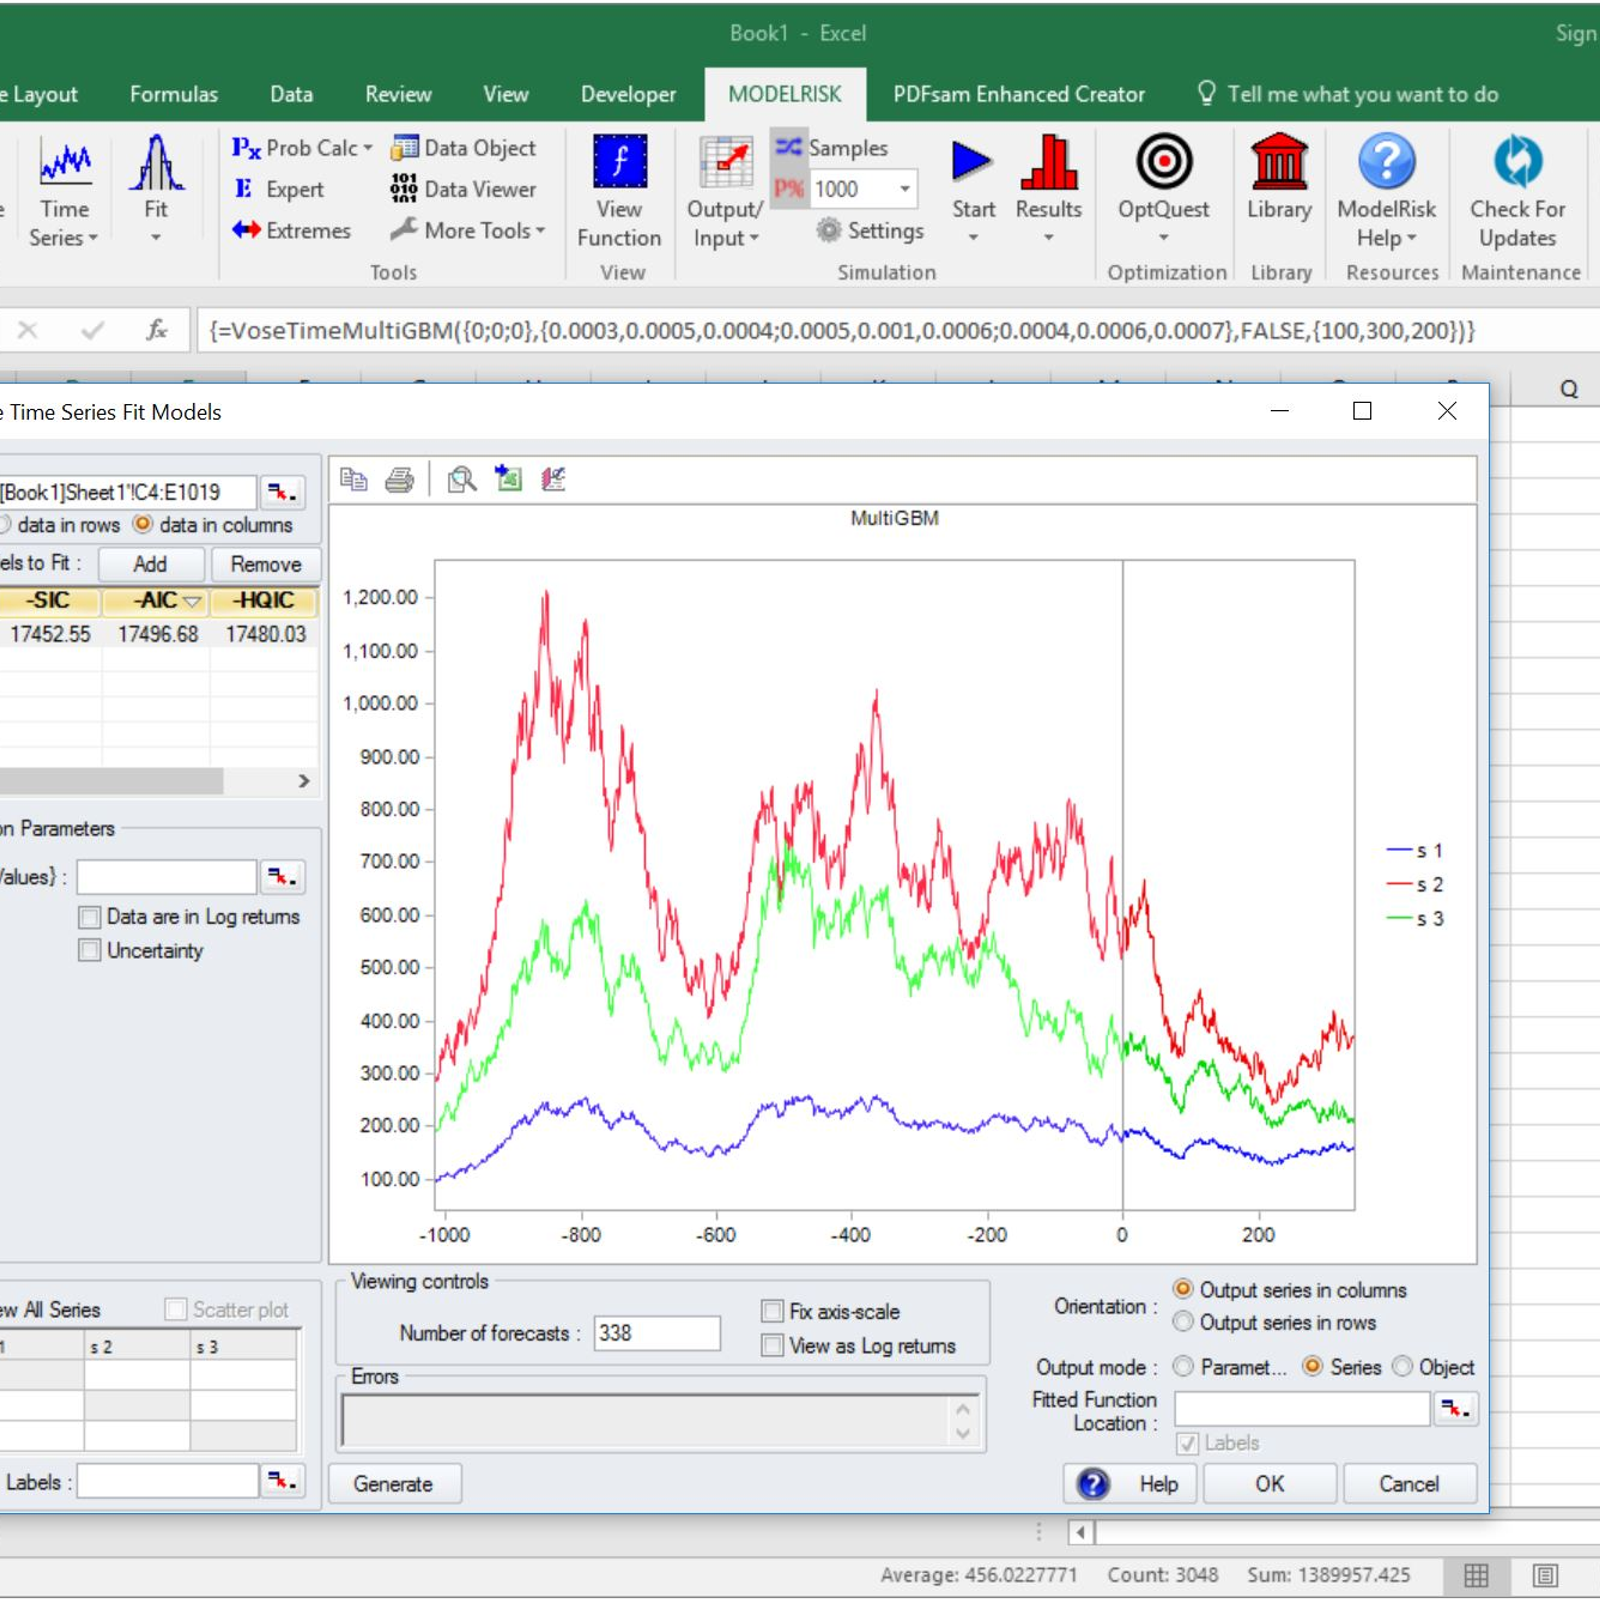The height and width of the screenshot is (1600, 1600).
Task: Select Labels range selector icon
Action: pos(282,1481)
